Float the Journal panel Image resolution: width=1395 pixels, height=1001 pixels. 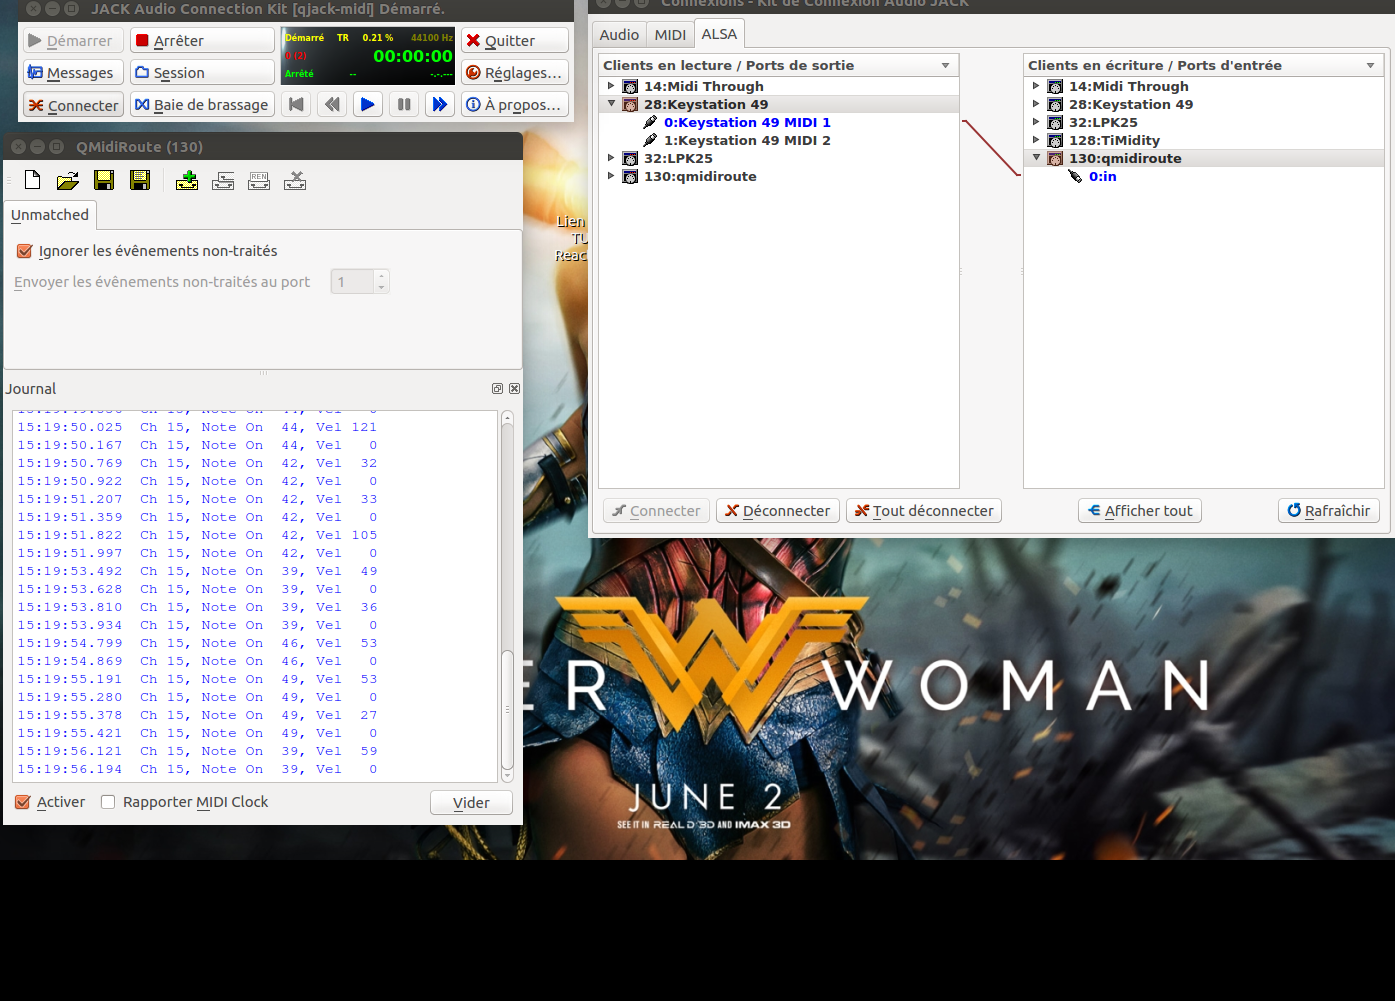pyautogui.click(x=497, y=388)
